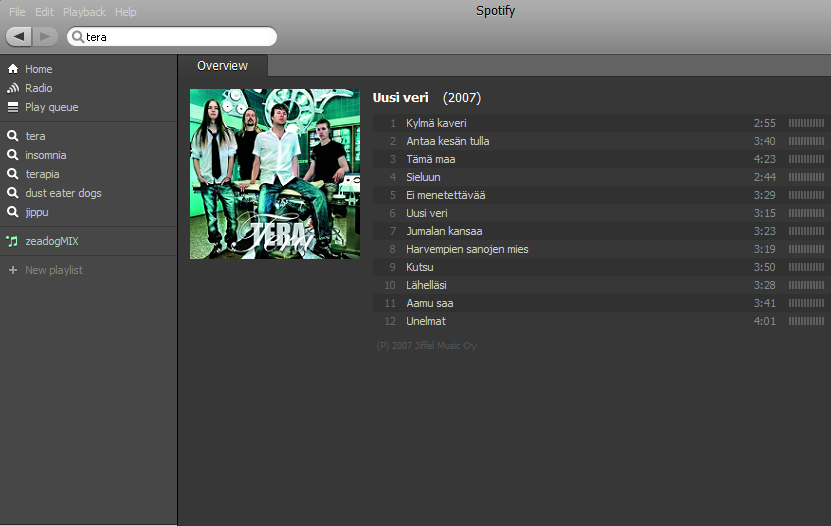Screen dimensions: 831x526
Task: Click search icon beside 'insomnia'
Action: [13, 155]
